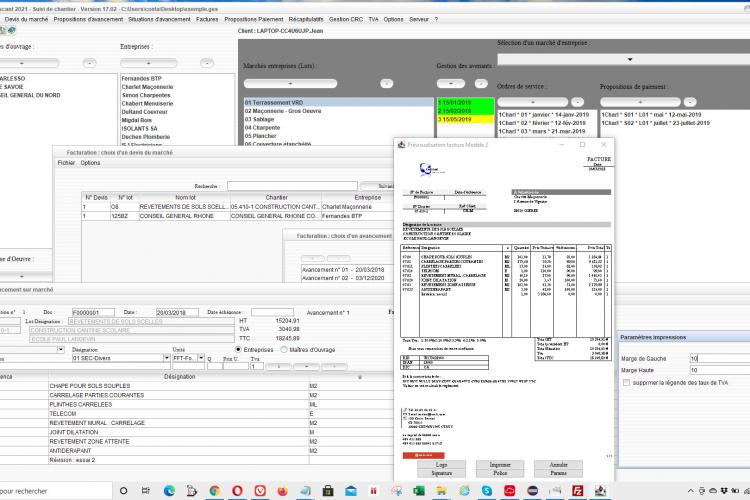The width and height of the screenshot is (750, 500).
Task: Select yellow avenant 3 15/05/2019
Action: tap(465, 119)
